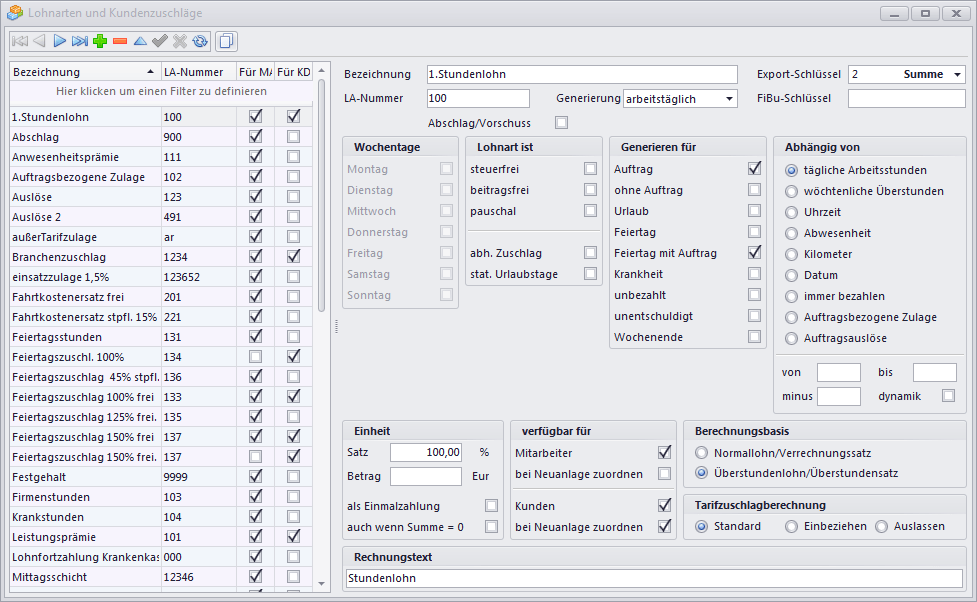The width and height of the screenshot is (977, 602).
Task: Select Uhrzeit radio option
Action: tap(791, 213)
